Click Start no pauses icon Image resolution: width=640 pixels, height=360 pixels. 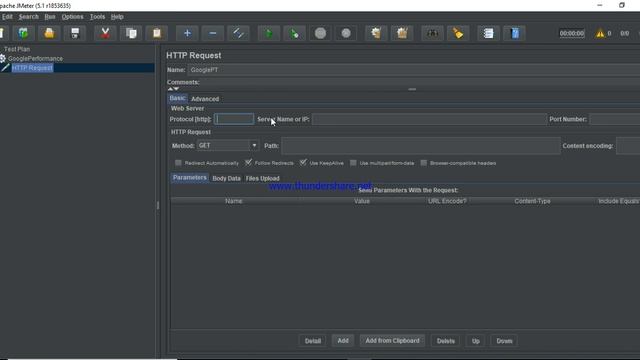coord(294,33)
